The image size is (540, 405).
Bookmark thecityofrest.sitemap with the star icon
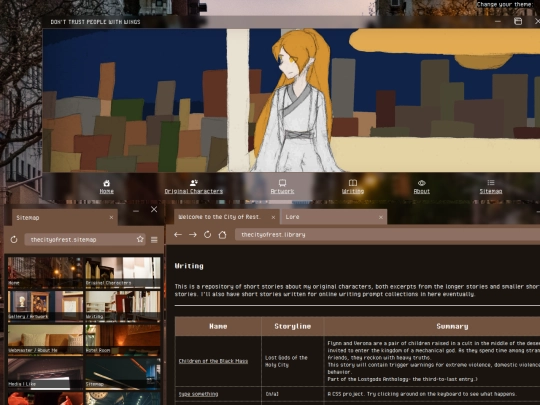pyautogui.click(x=140, y=239)
